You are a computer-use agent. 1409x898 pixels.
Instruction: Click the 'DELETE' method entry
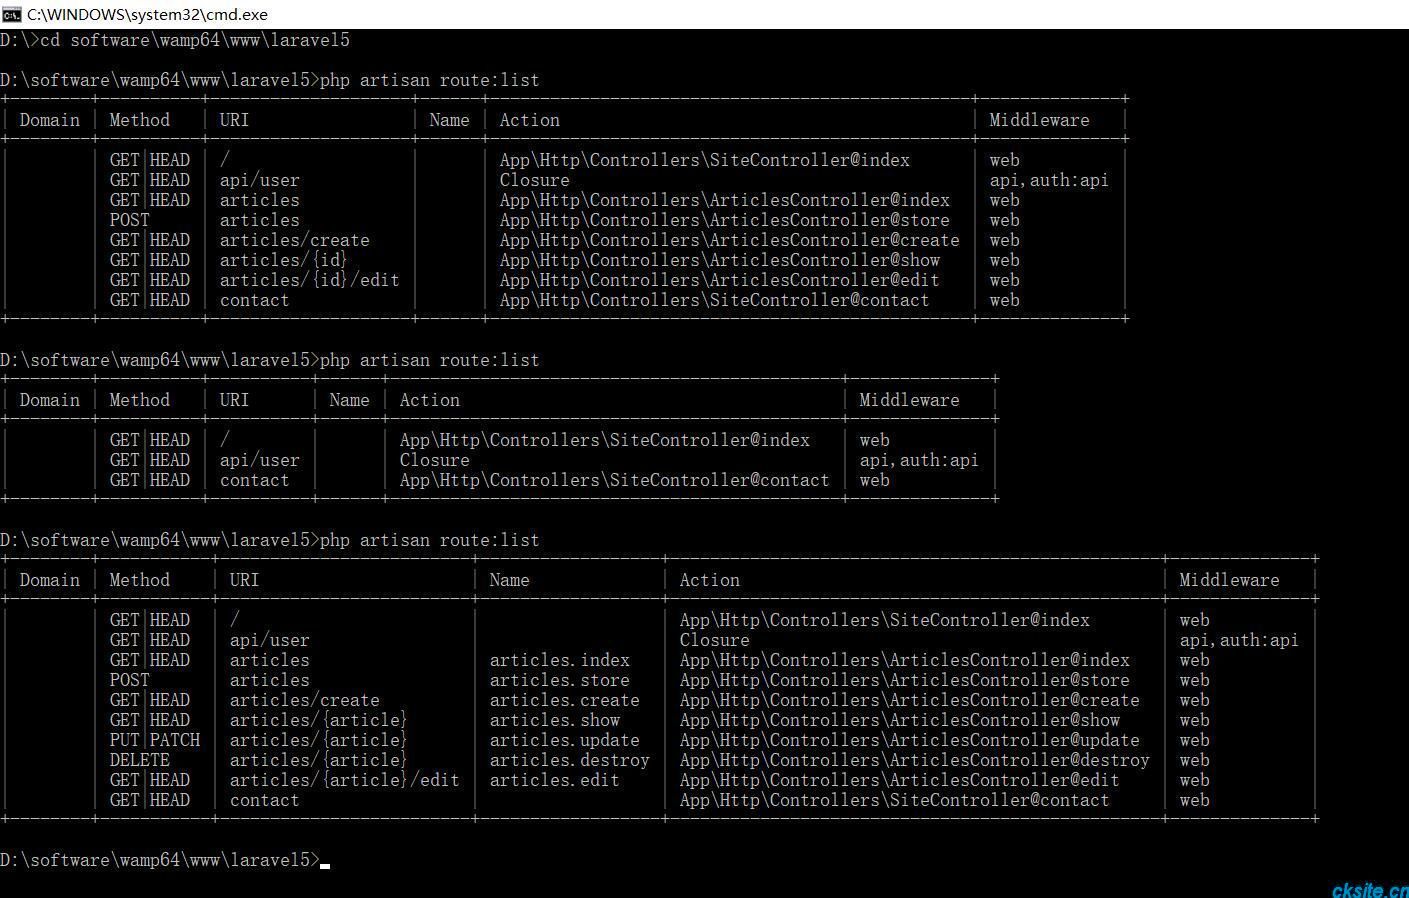(x=140, y=760)
